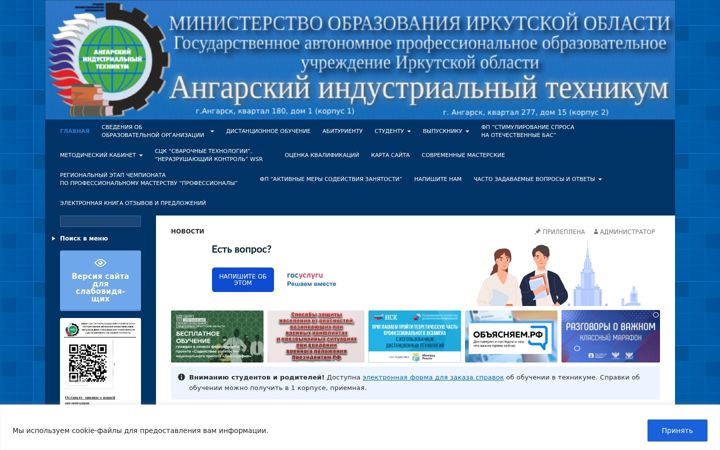Click the Решаем вместе text
720x450 pixels.
click(311, 284)
